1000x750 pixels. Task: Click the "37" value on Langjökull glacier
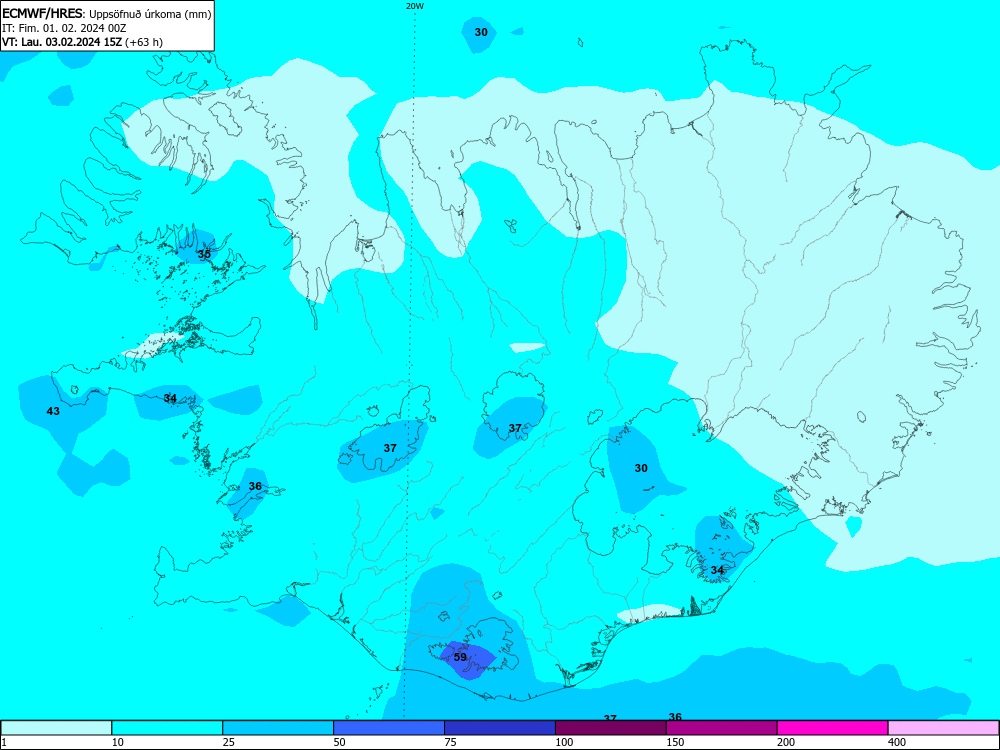pos(390,448)
